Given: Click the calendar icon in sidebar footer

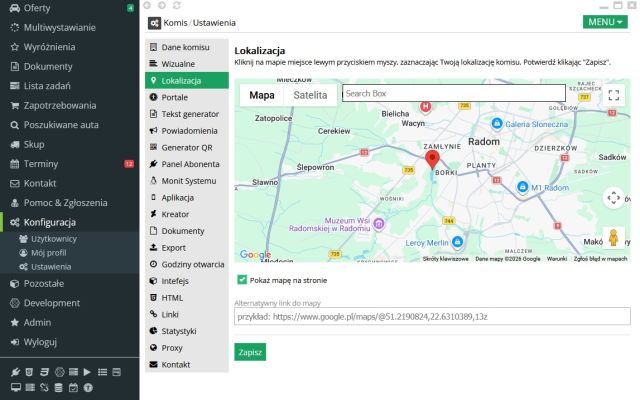Looking at the screenshot, I should pos(73,387).
